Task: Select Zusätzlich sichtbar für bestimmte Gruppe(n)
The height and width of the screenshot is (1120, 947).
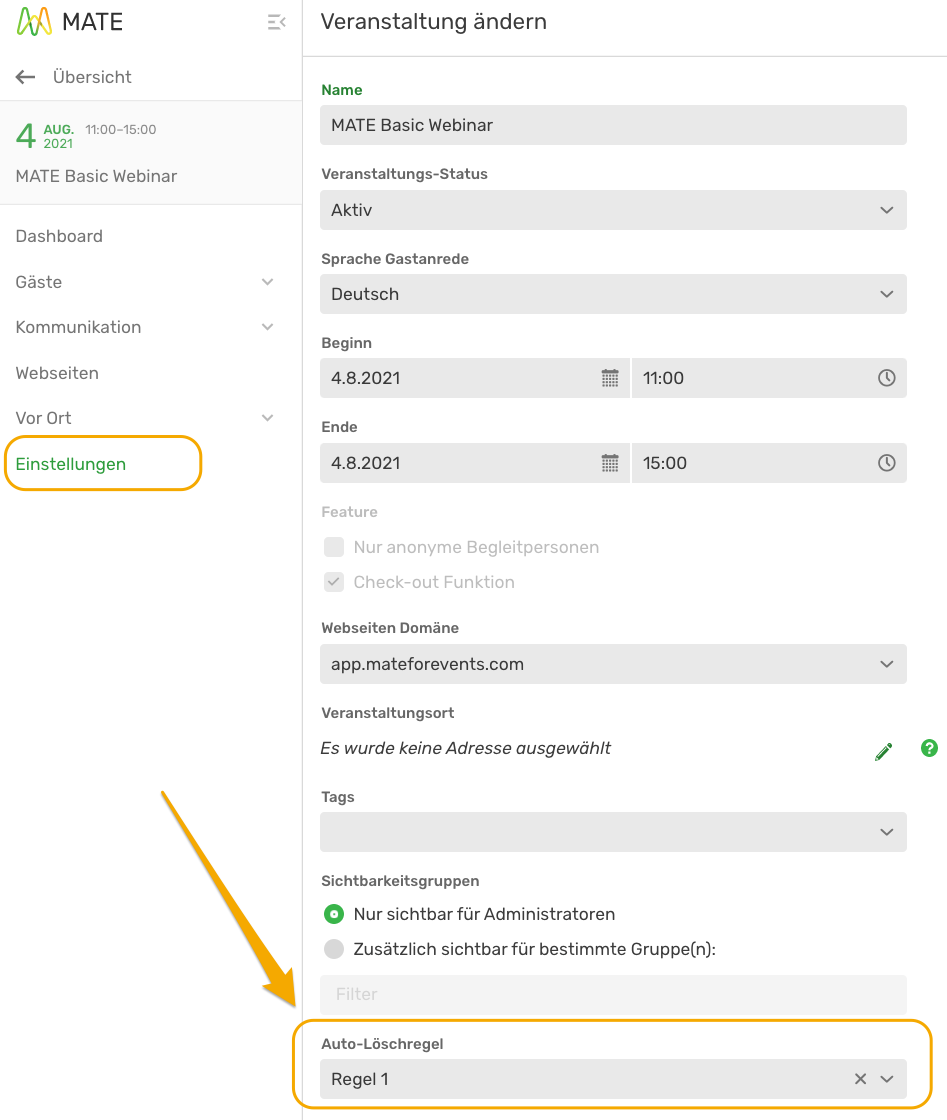Action: pyautogui.click(x=334, y=949)
